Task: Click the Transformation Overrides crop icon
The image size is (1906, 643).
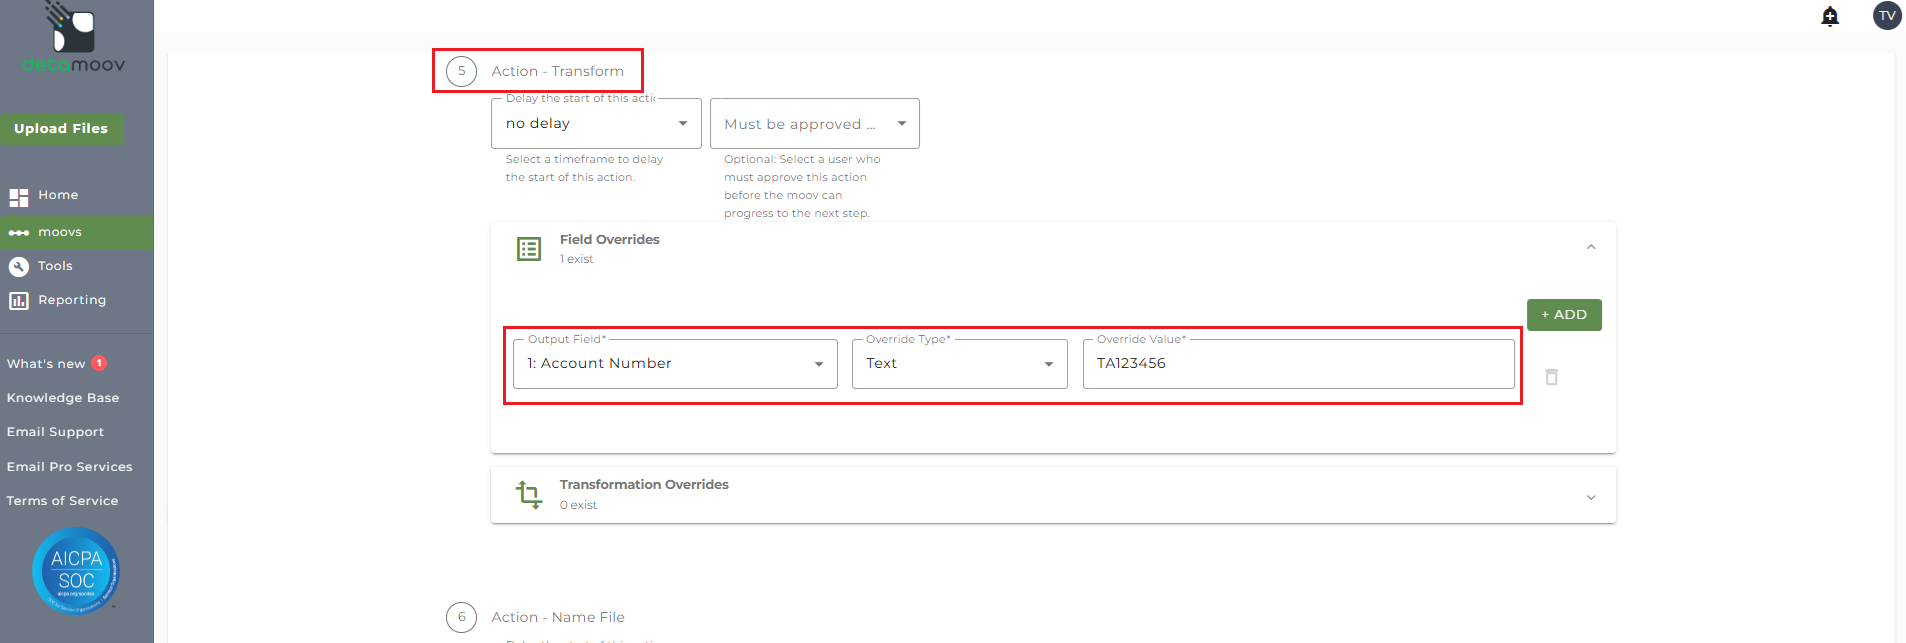Action: tap(529, 494)
